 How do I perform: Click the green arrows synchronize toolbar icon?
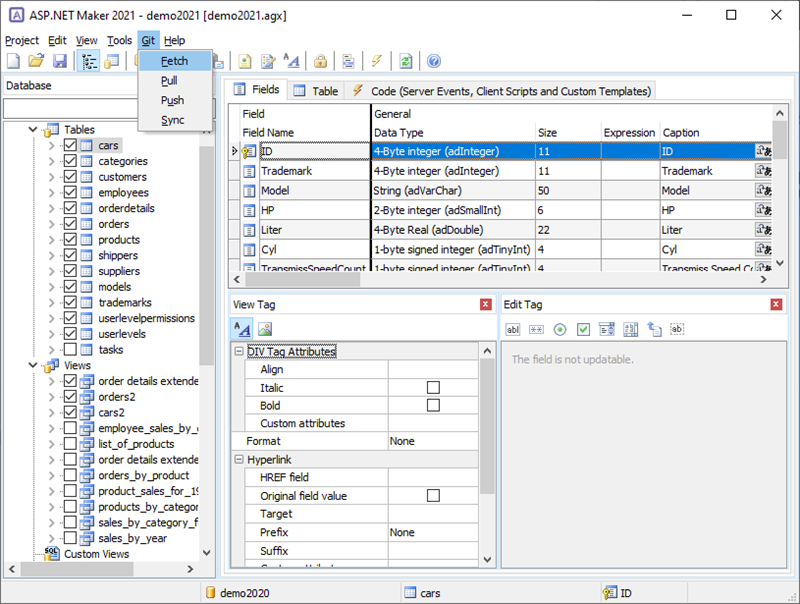(x=406, y=61)
